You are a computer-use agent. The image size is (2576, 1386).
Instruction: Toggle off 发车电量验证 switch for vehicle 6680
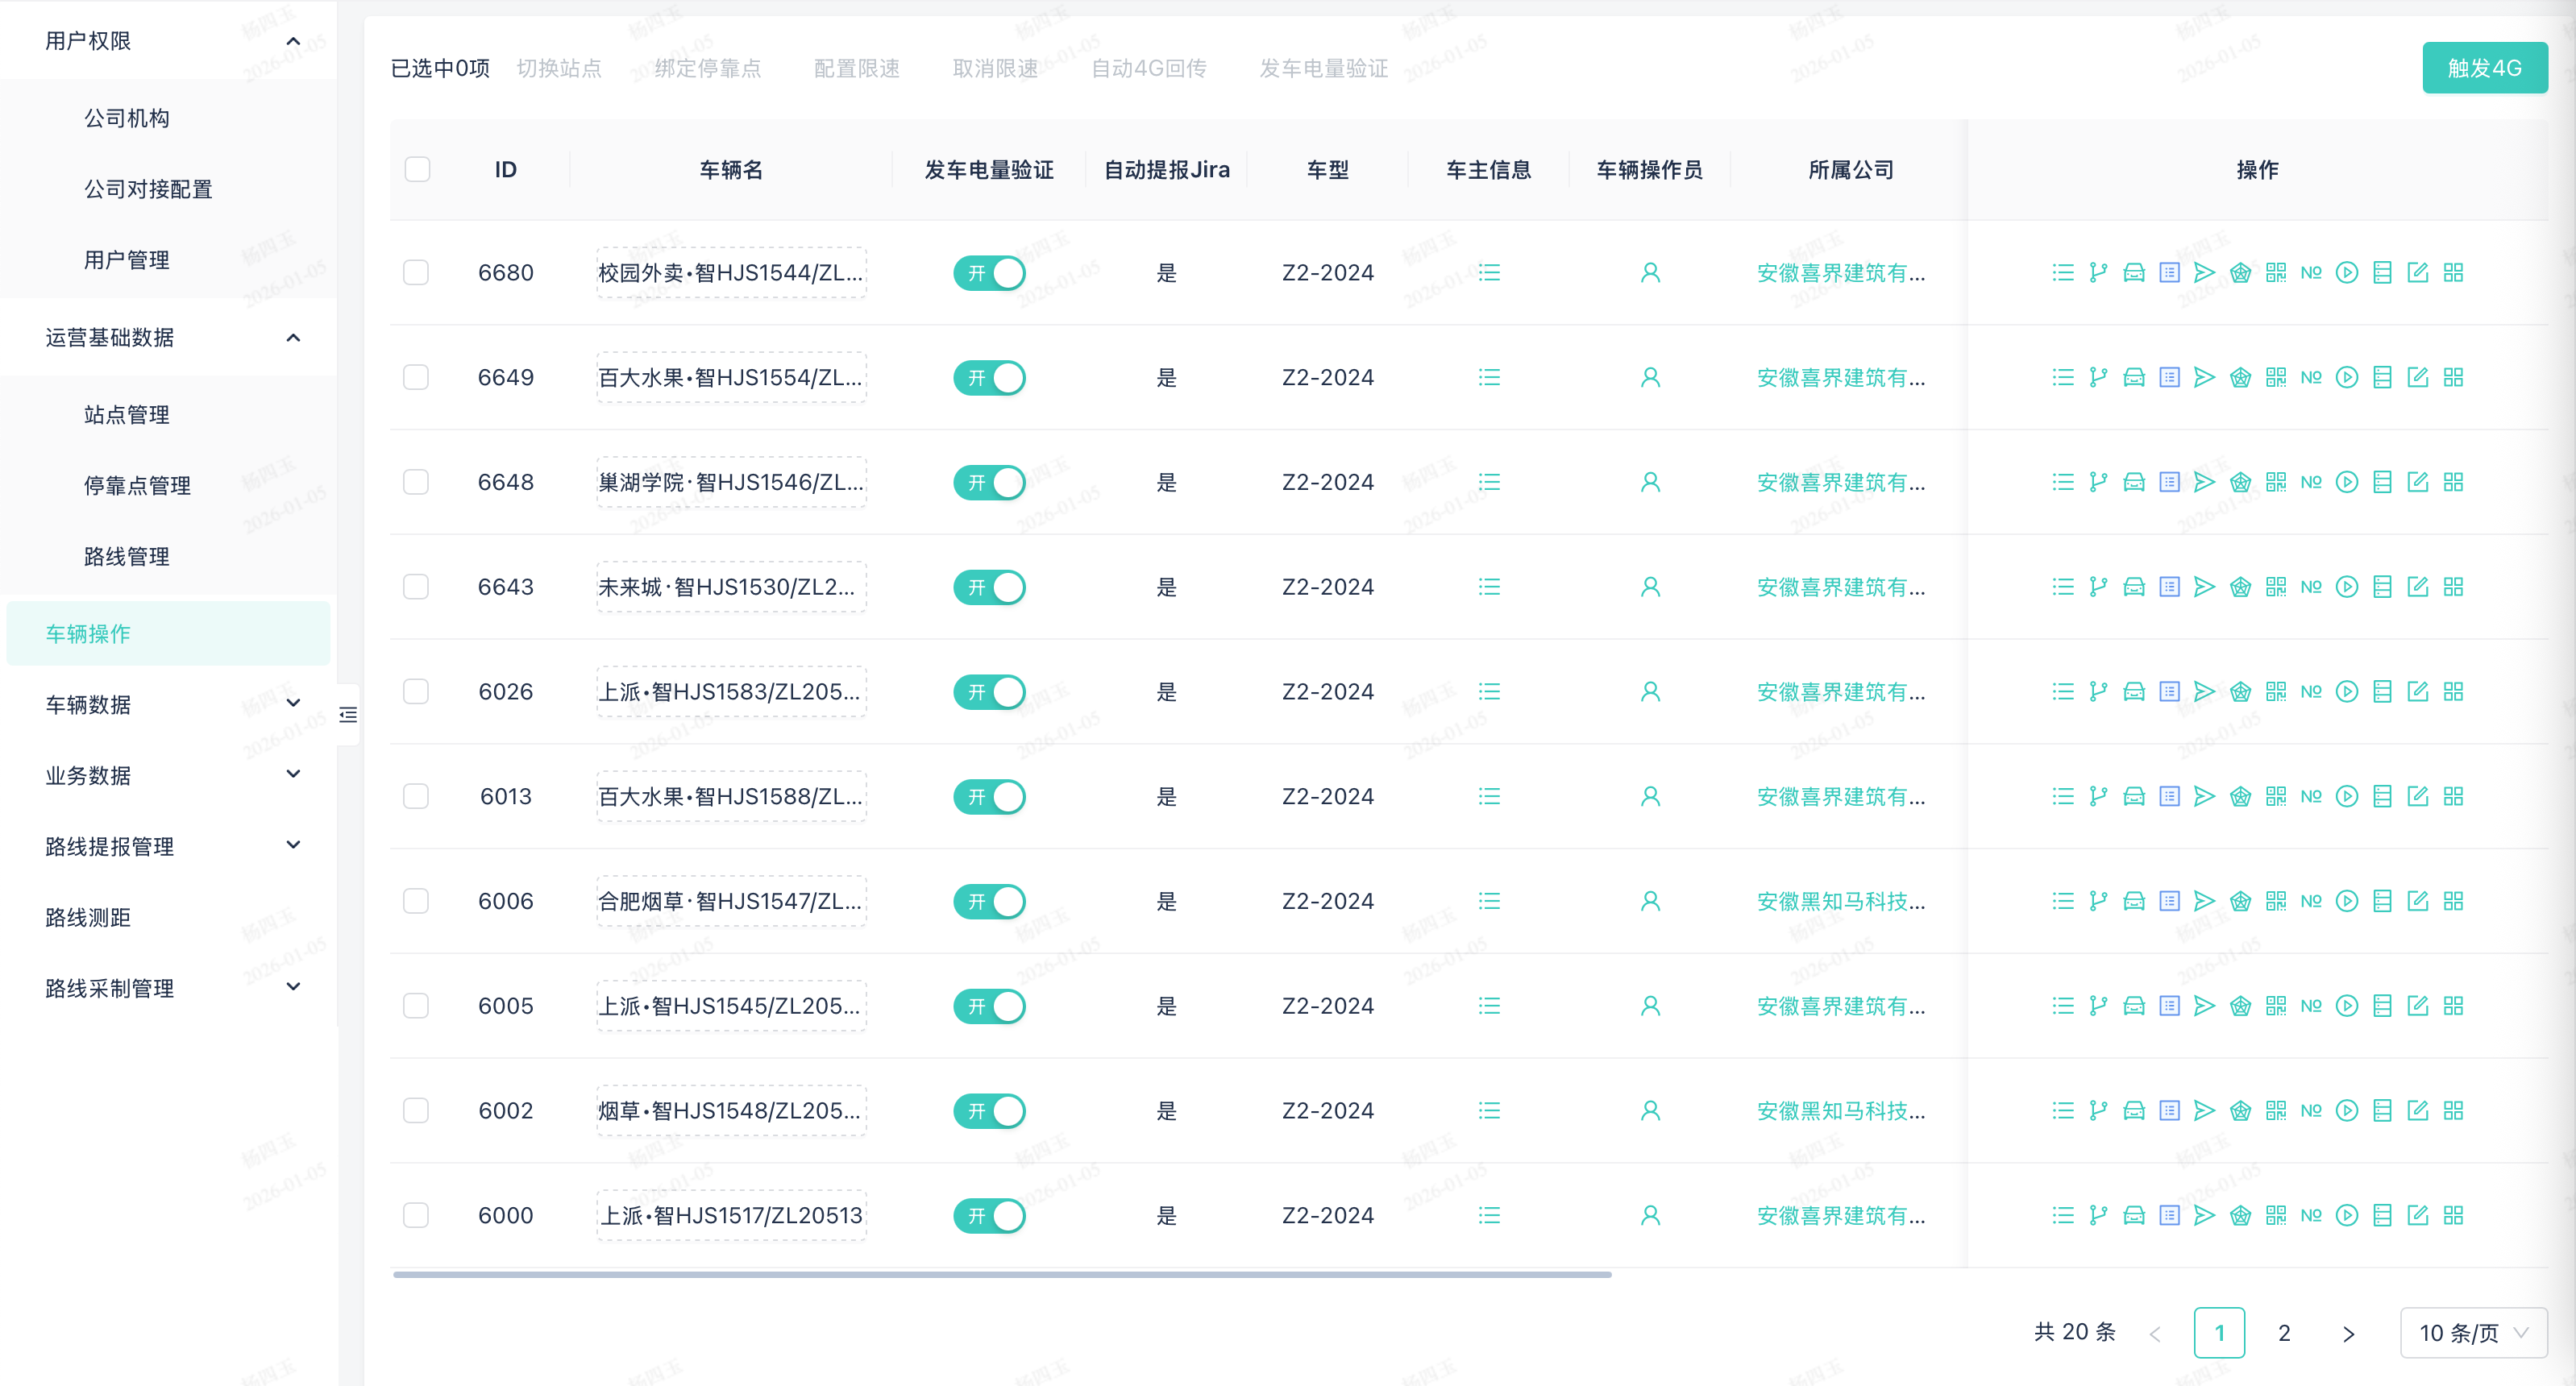click(x=989, y=272)
